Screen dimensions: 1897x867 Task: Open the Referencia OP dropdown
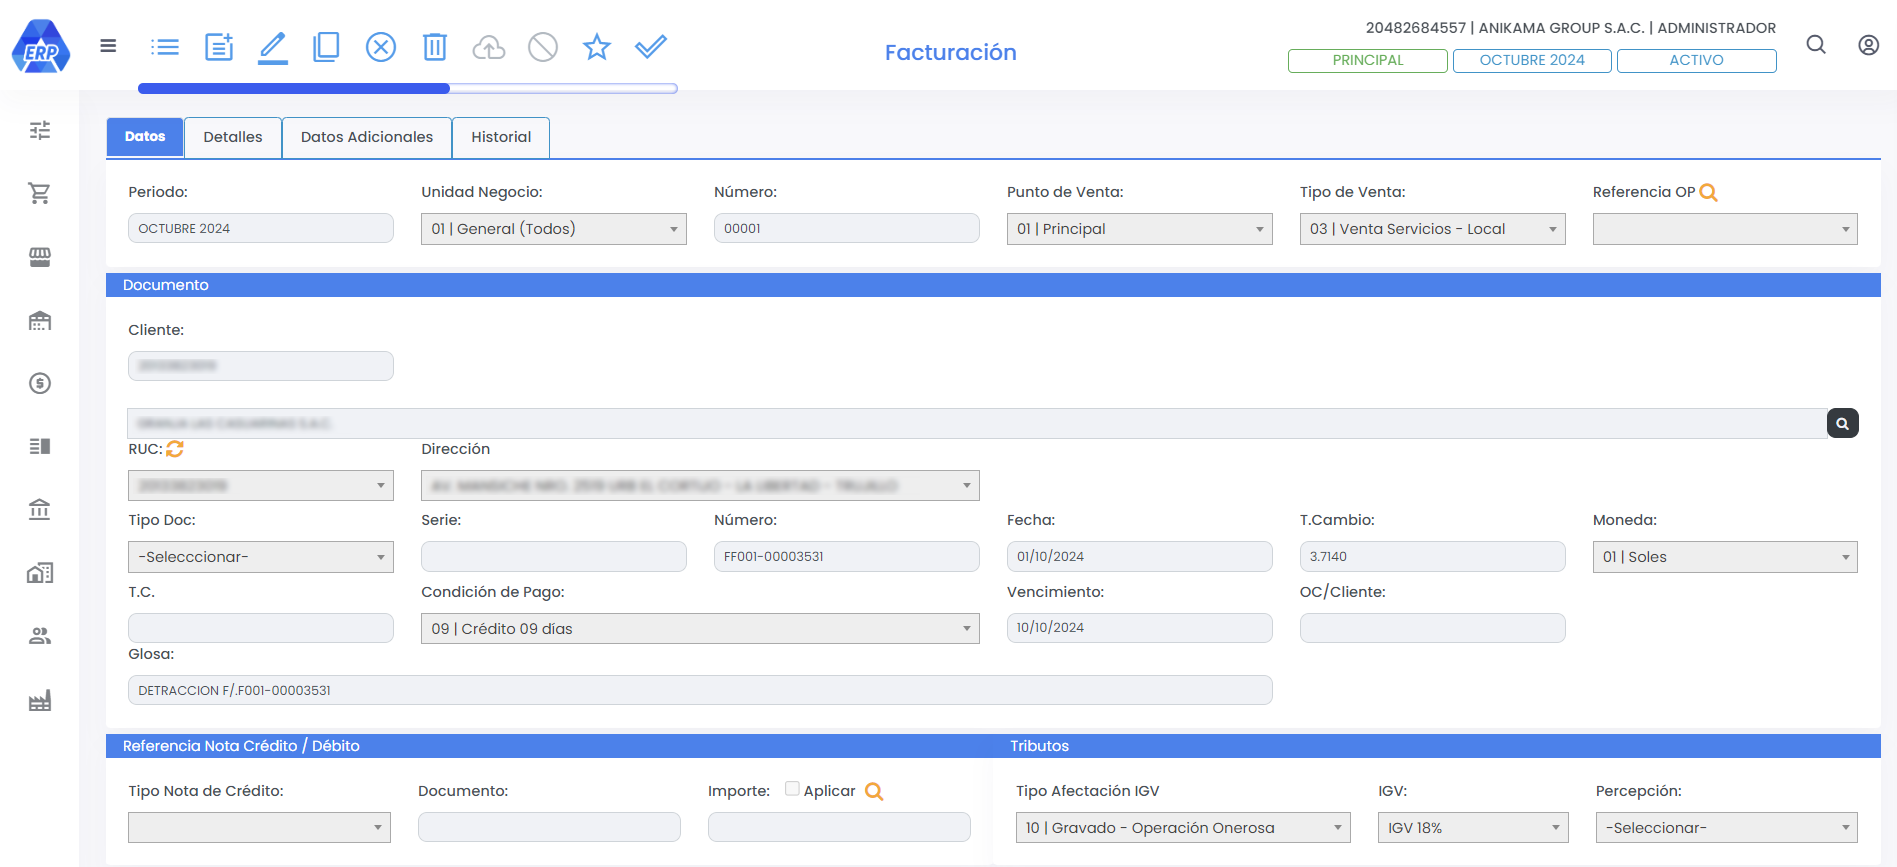1725,229
